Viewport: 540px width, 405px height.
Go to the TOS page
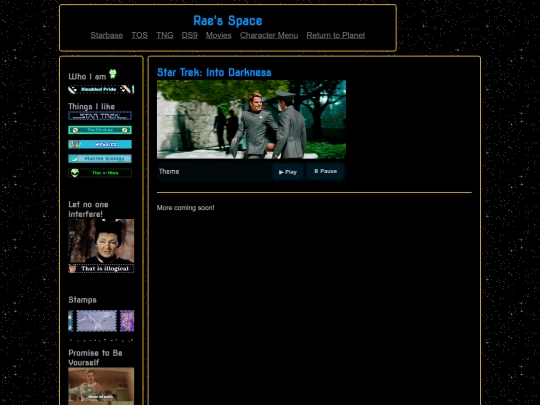coord(139,35)
